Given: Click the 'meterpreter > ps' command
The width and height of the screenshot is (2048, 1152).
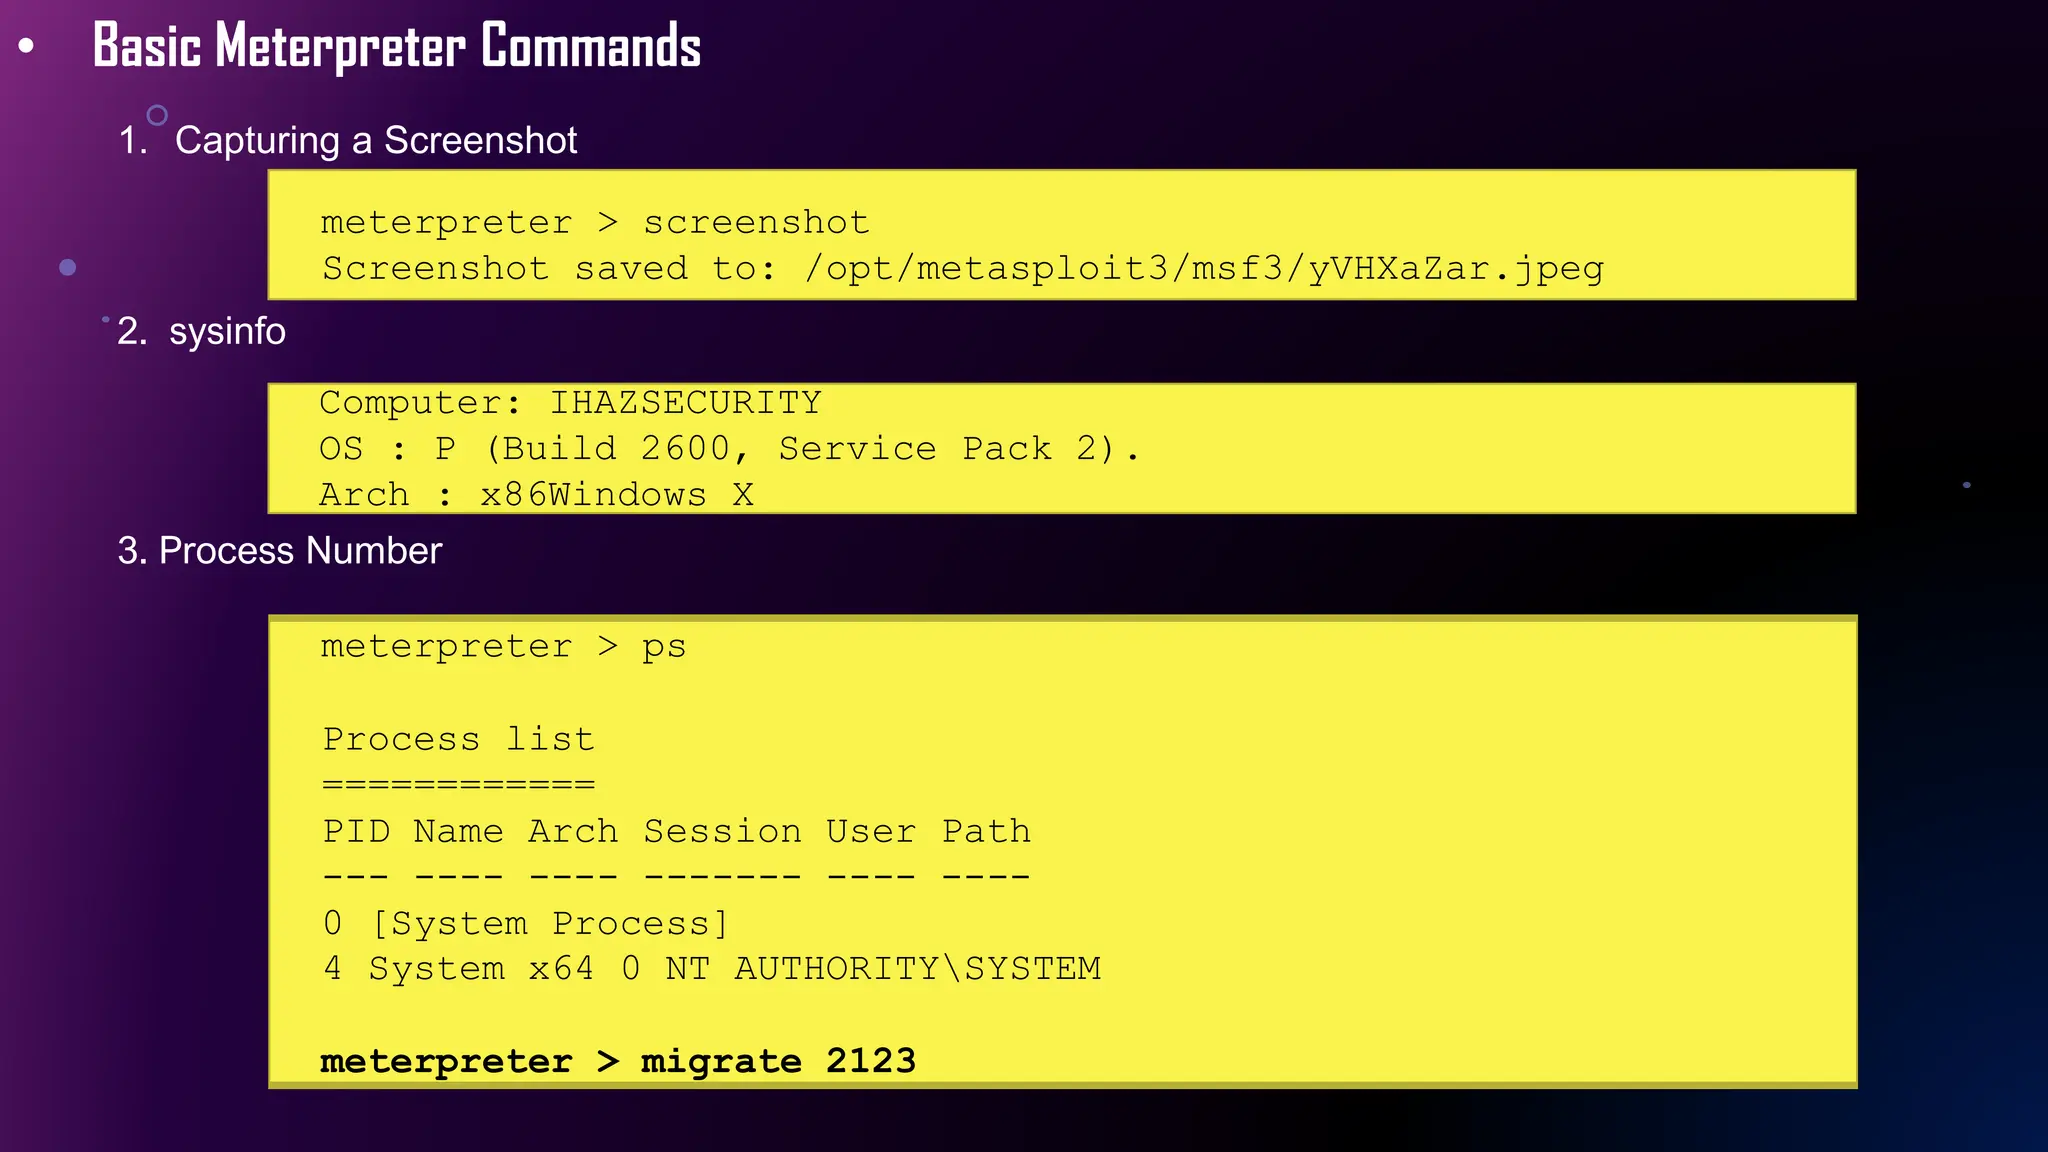Looking at the screenshot, I should coord(503,647).
